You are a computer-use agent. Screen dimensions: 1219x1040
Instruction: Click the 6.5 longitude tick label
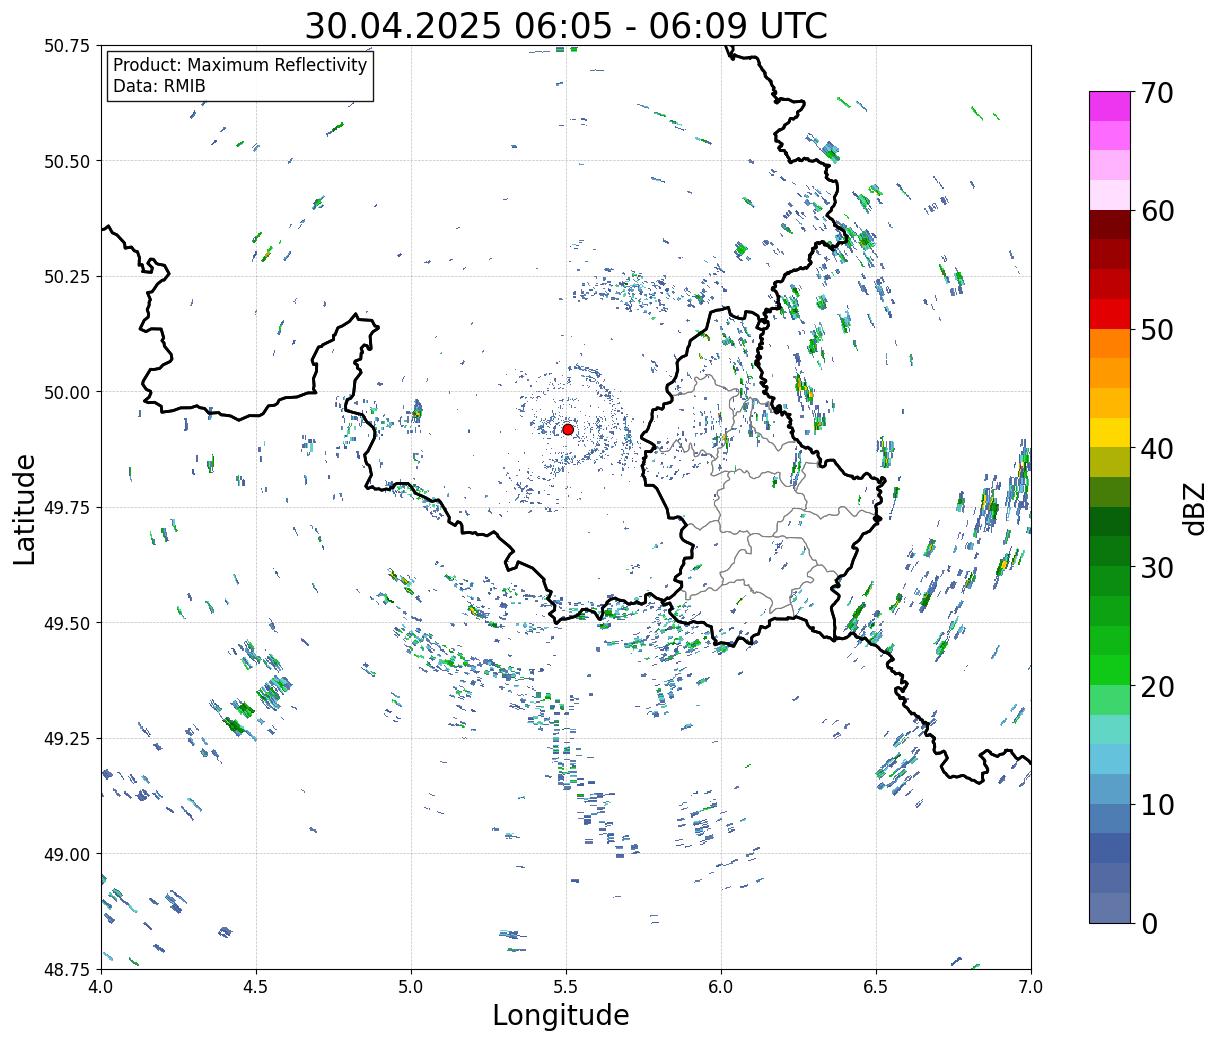[876, 987]
